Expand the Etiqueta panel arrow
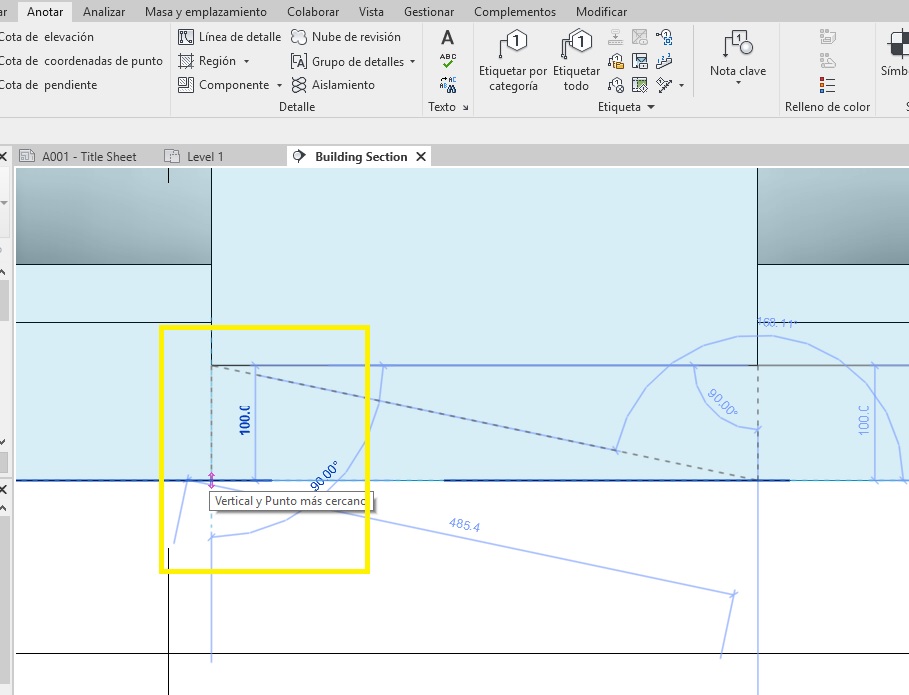 click(651, 107)
